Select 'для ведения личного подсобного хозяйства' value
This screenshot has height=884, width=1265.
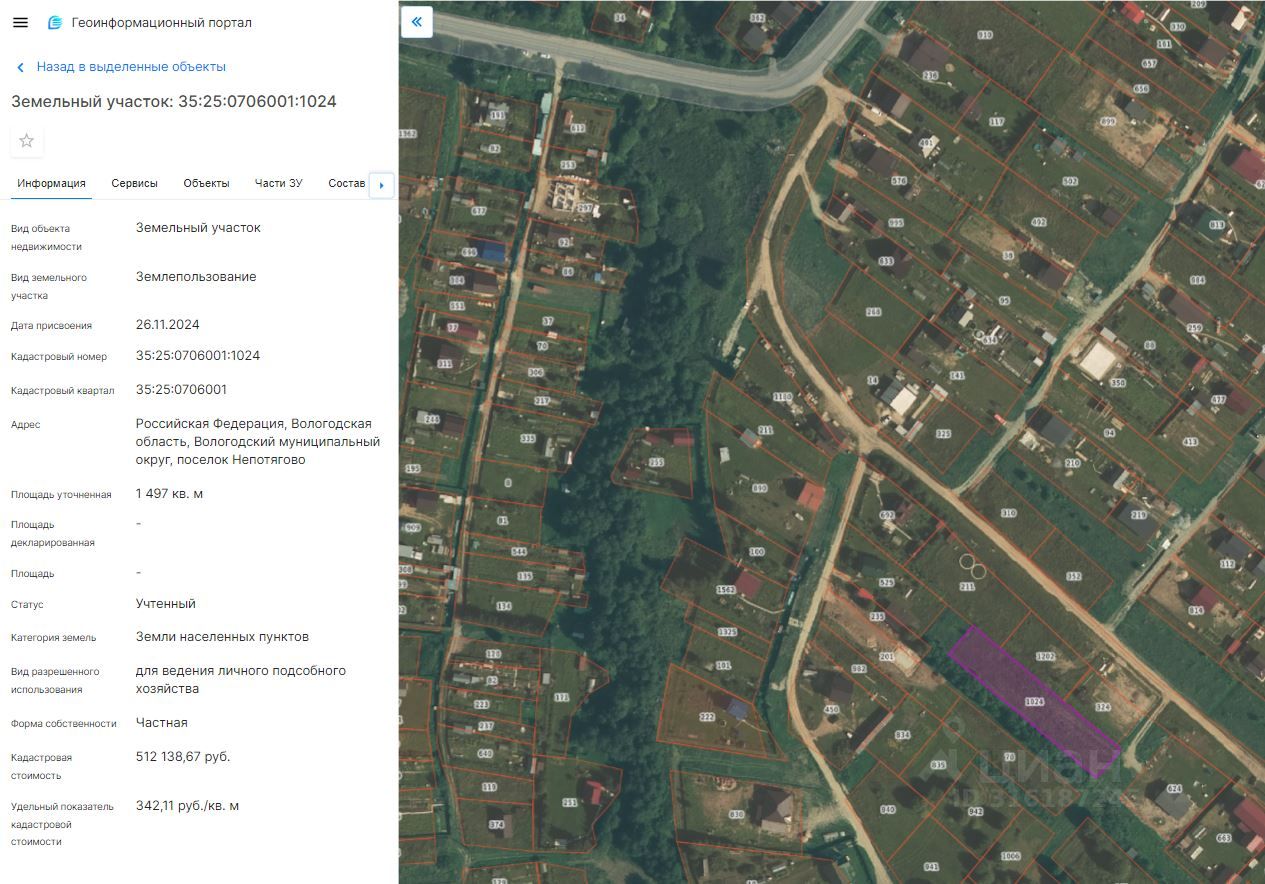tap(241, 680)
